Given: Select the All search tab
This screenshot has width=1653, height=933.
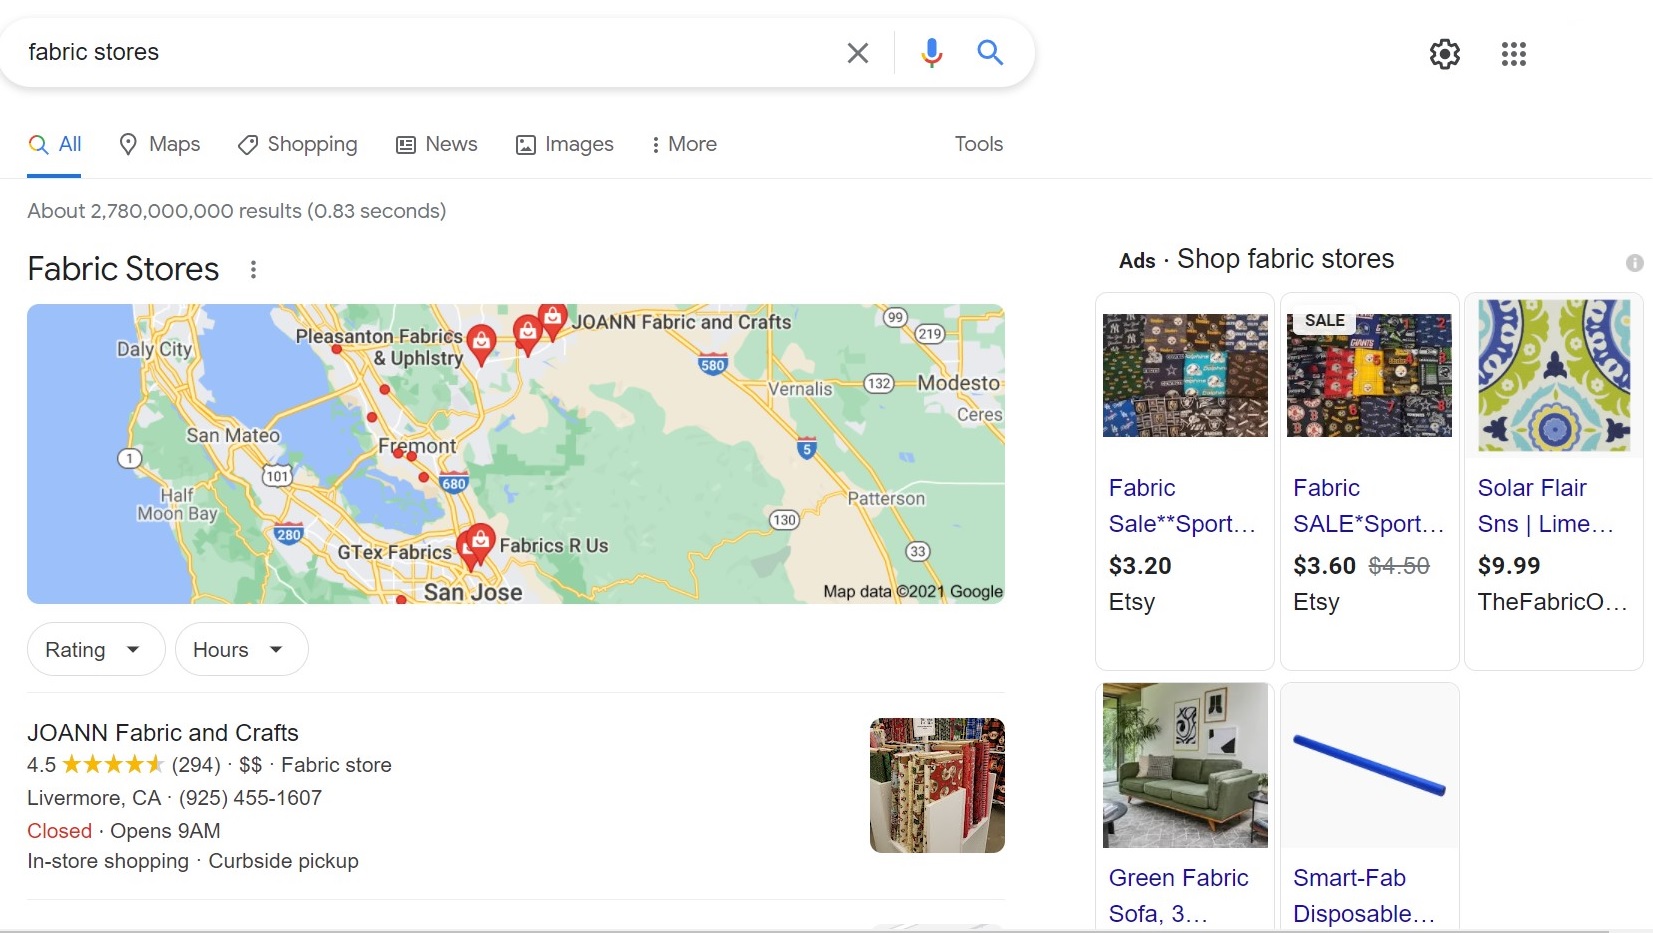Looking at the screenshot, I should tap(55, 144).
